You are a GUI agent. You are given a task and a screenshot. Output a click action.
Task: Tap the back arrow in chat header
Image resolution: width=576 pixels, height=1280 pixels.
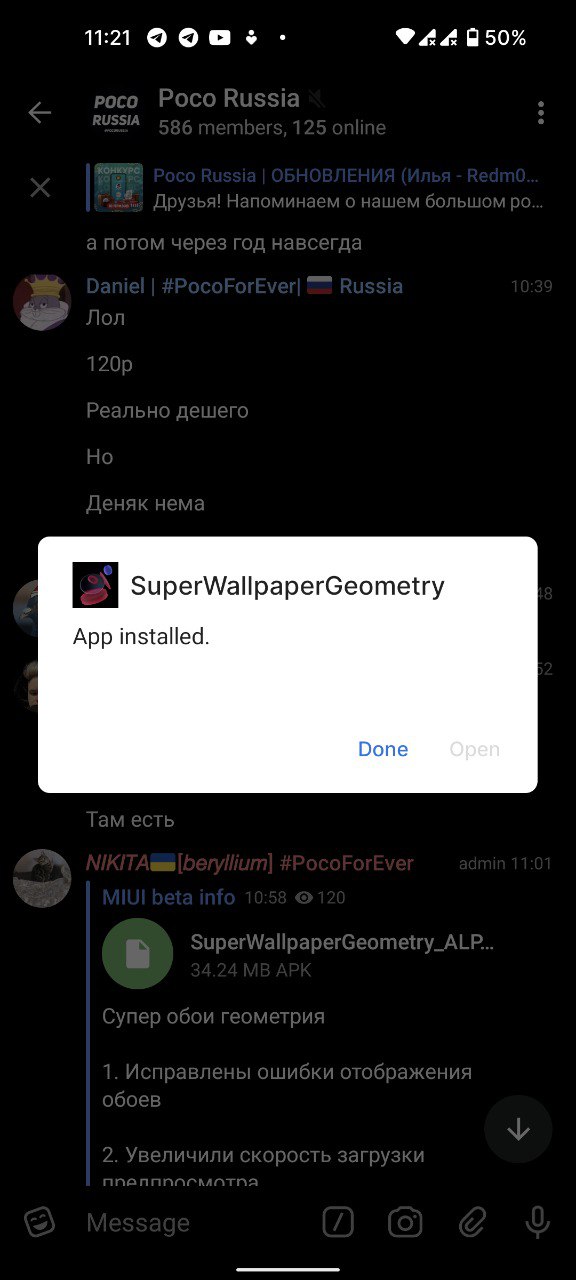point(40,113)
